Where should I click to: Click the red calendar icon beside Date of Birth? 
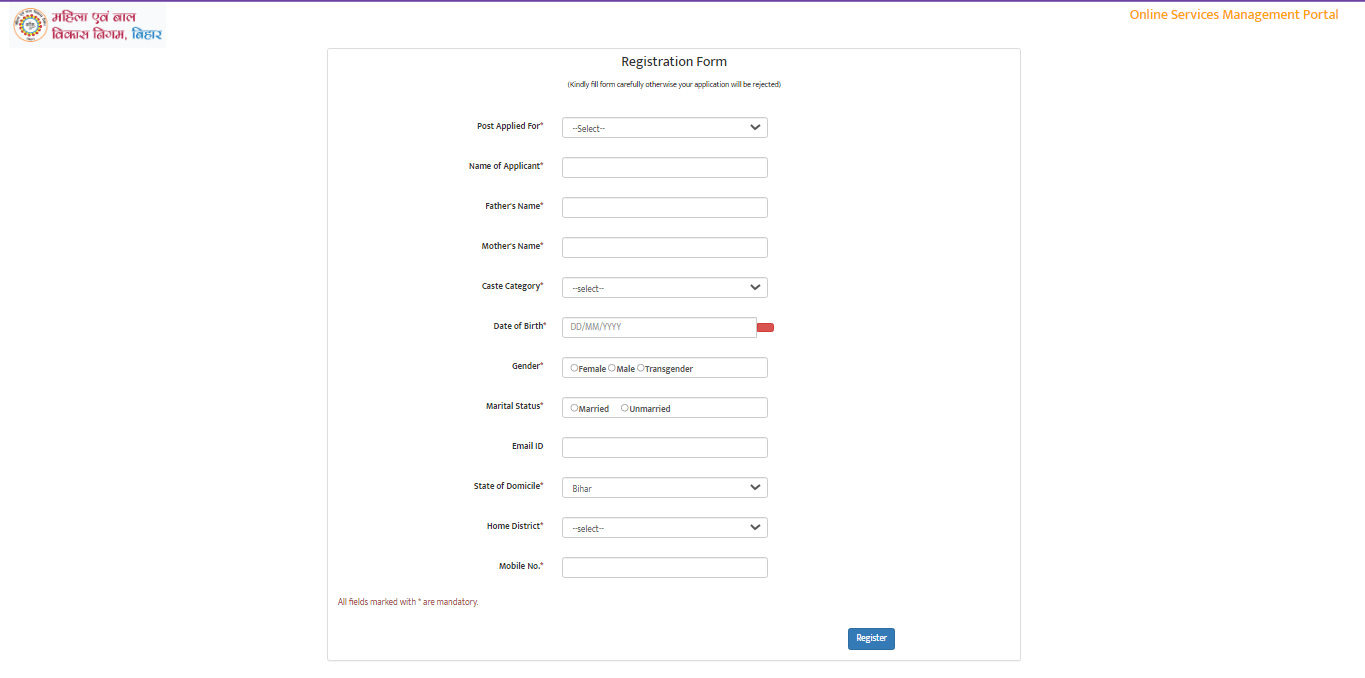[x=765, y=328]
